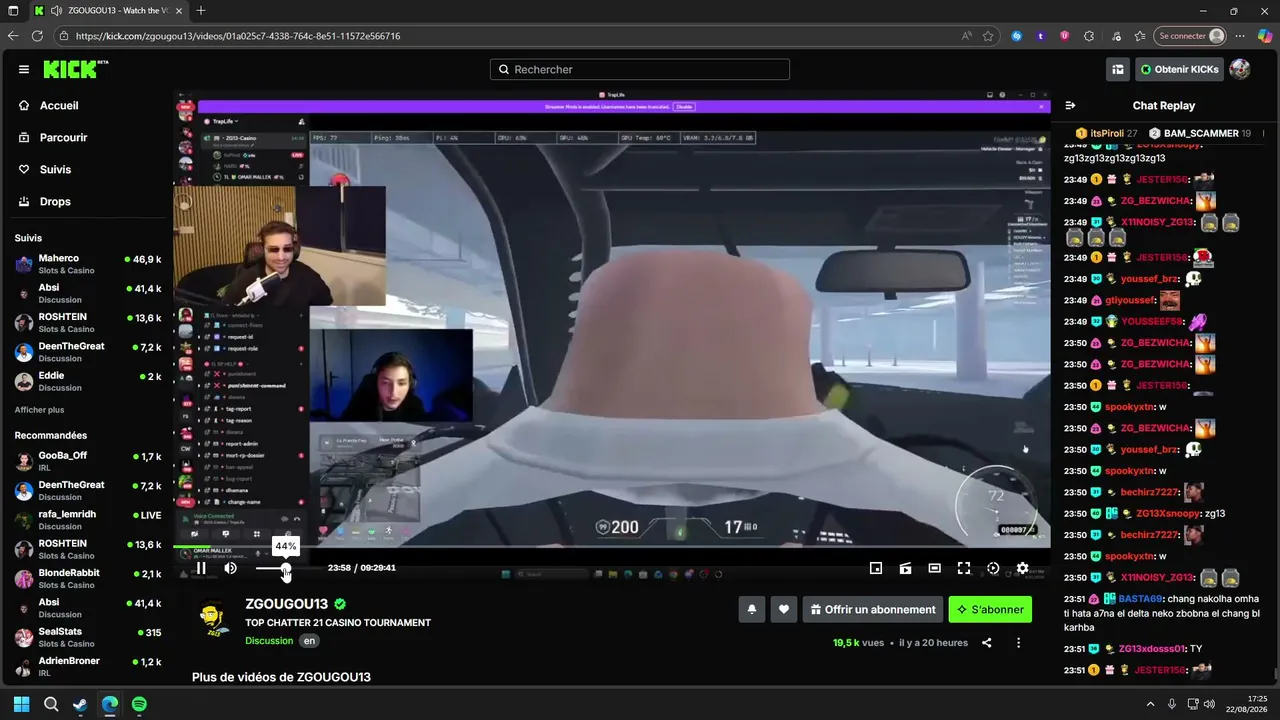The image size is (1280, 720).
Task: Click the Rechercher search field
Action: [x=640, y=69]
